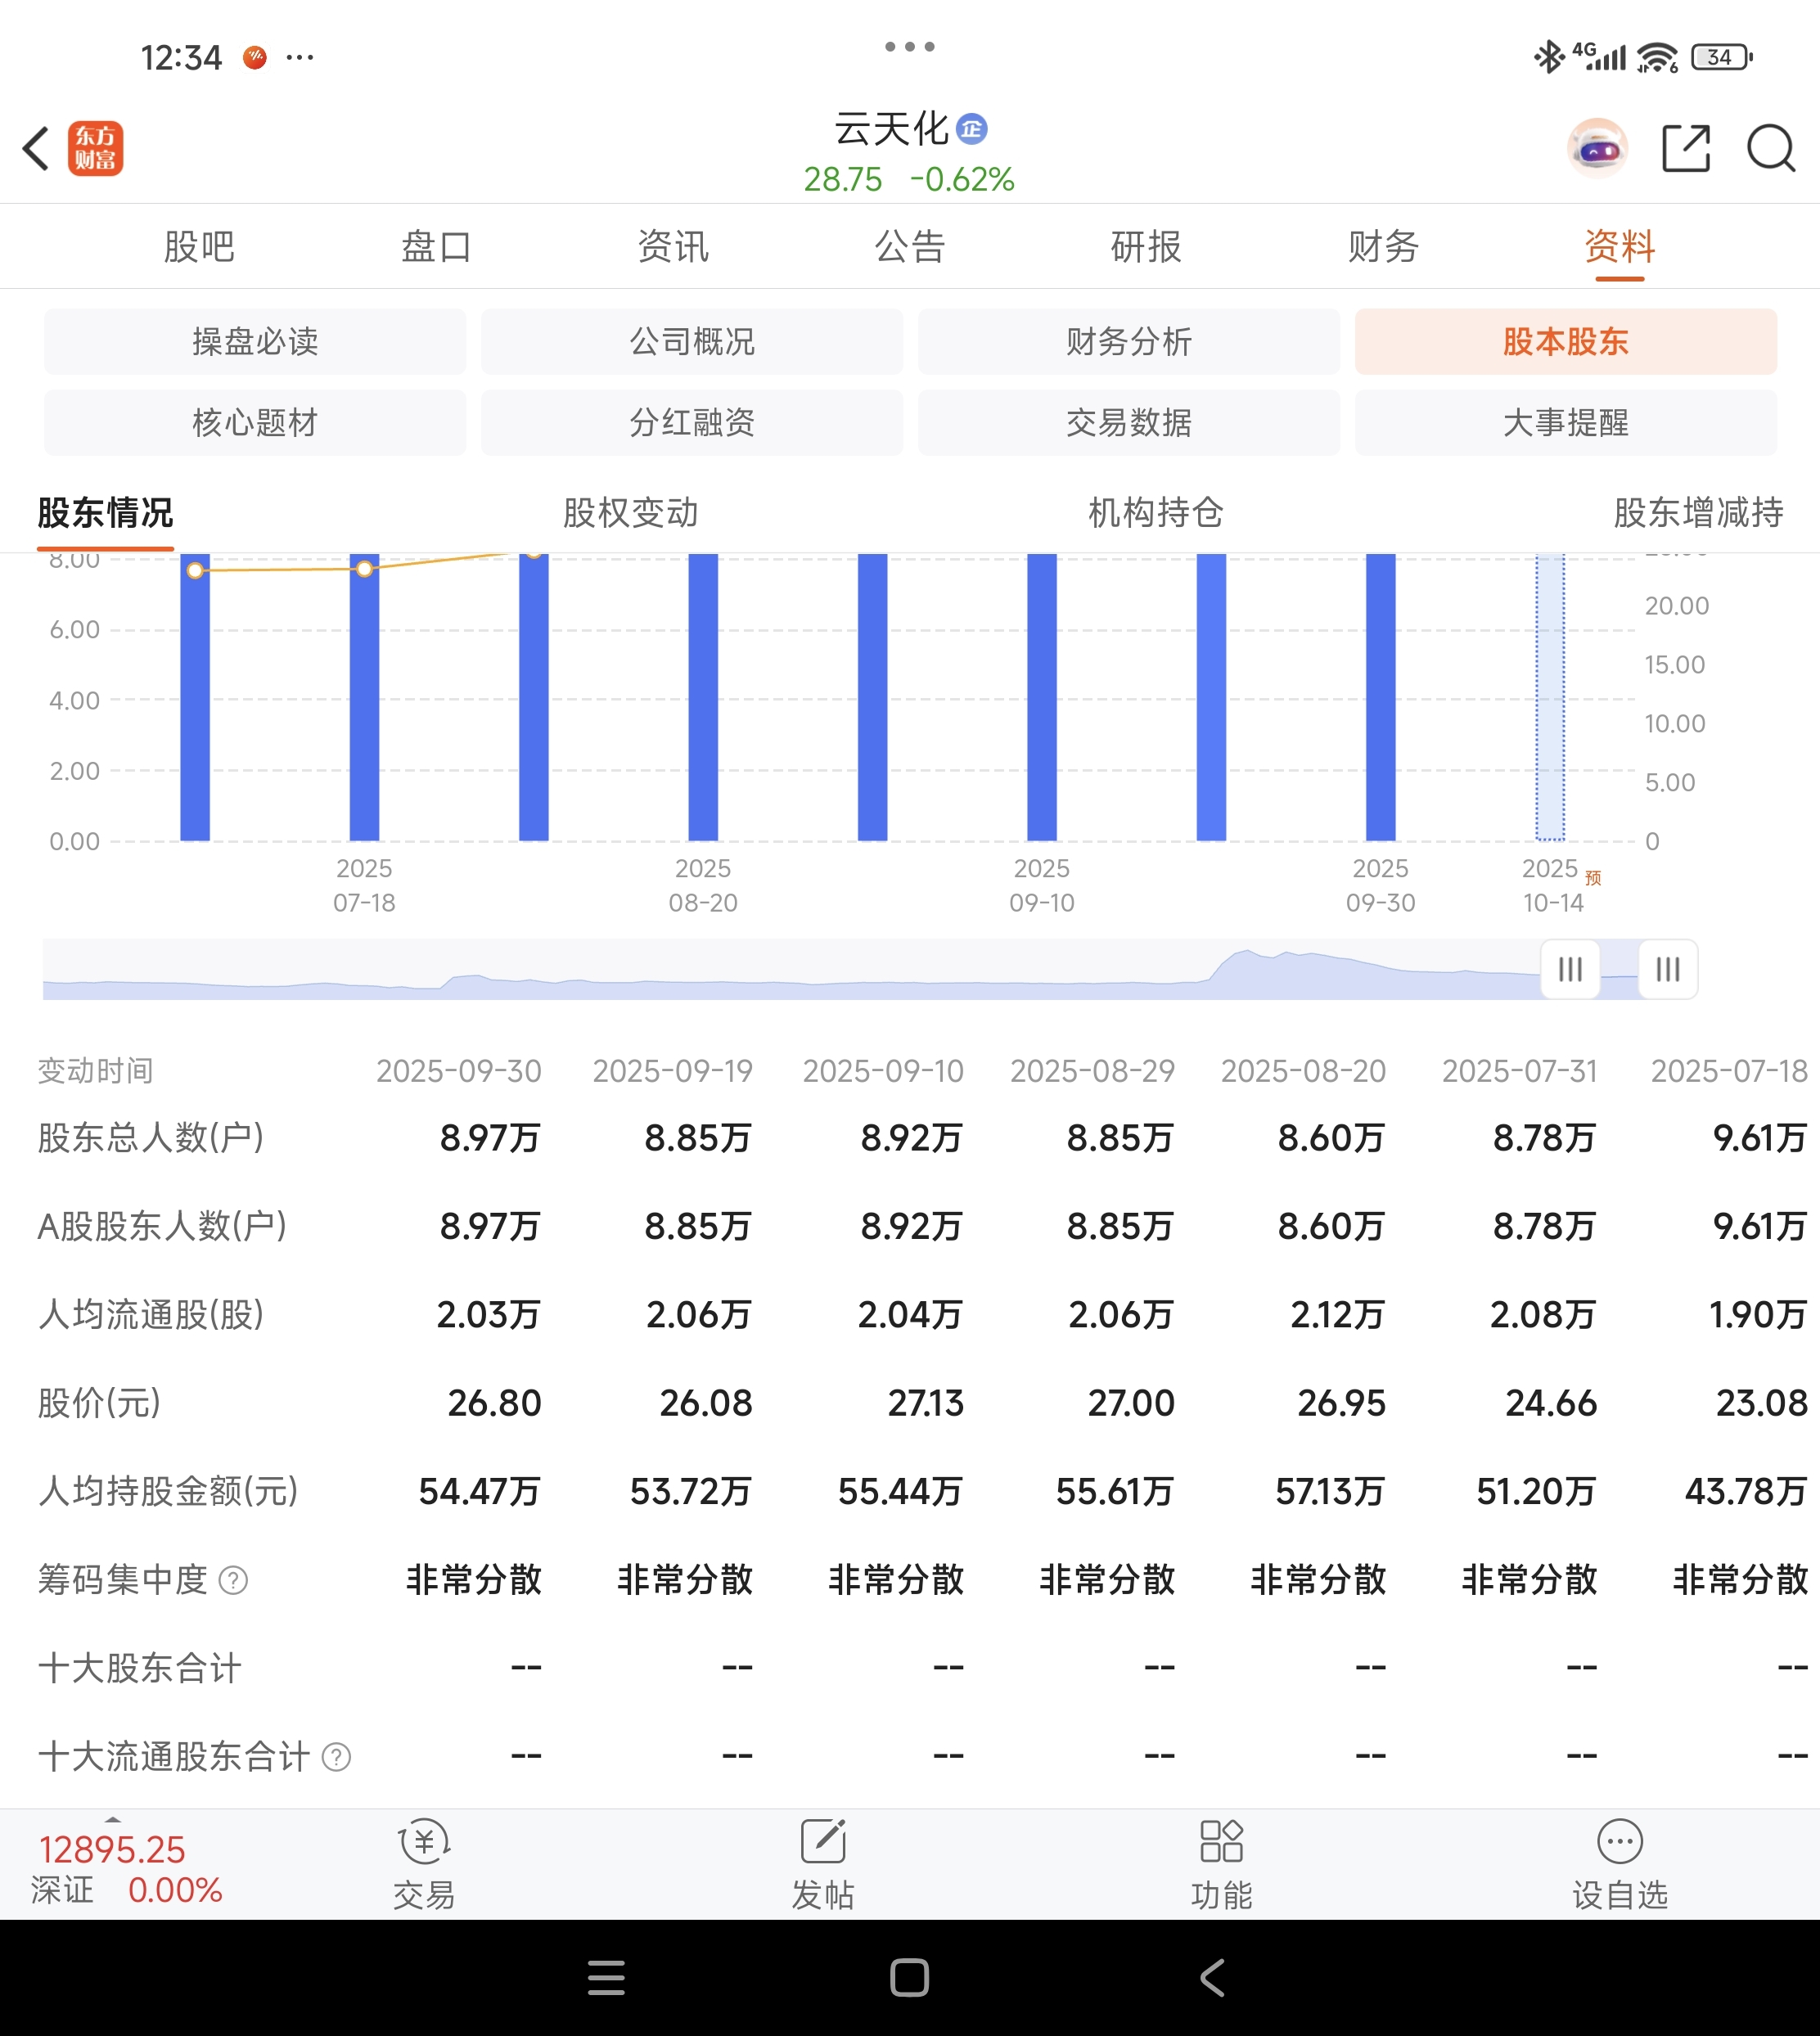Tap the share export icon
This screenshot has height=2036, width=1820.
(x=1686, y=148)
